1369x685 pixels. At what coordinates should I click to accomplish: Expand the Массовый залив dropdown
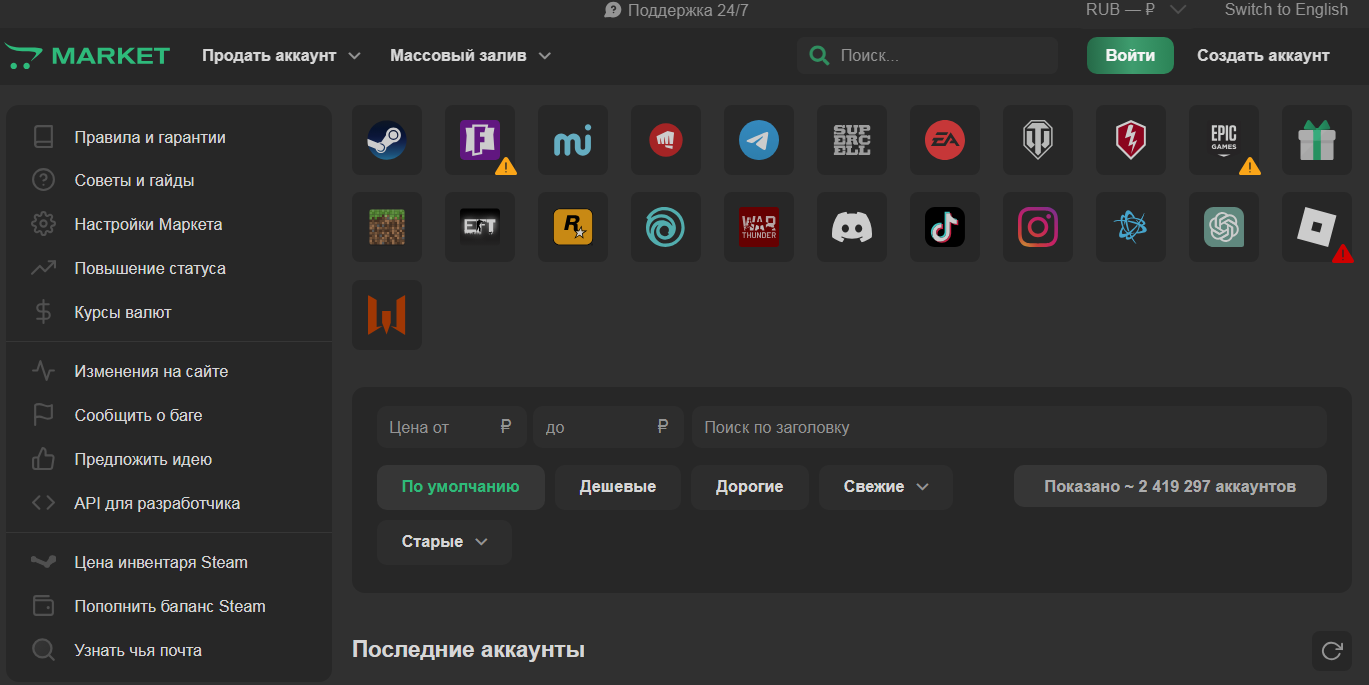(470, 56)
